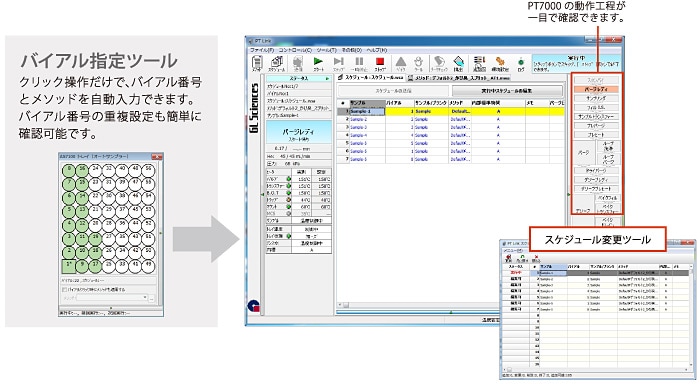Click the step-forward skip icon in toolbar

[x=339, y=62]
